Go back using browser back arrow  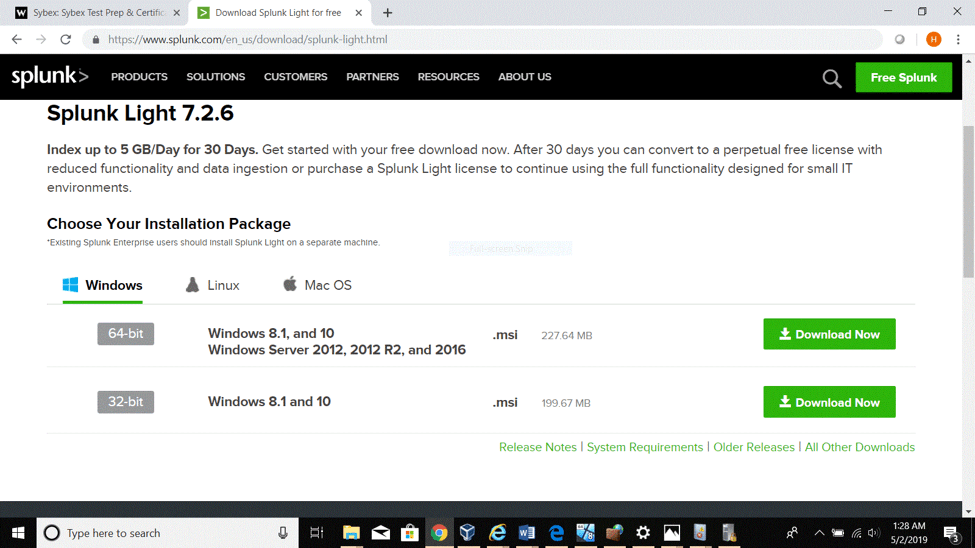17,39
